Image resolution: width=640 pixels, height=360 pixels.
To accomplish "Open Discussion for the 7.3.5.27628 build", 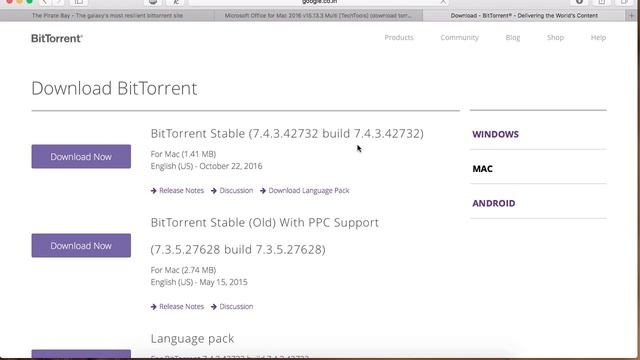I will (x=232, y=307).
